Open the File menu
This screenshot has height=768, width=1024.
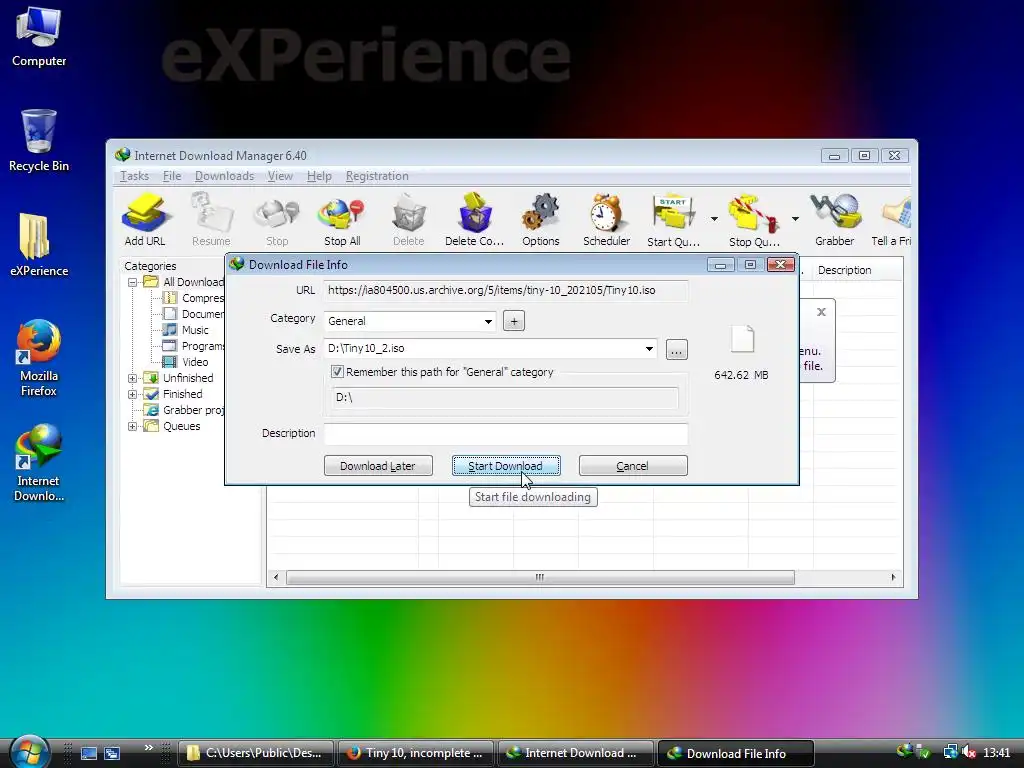172,176
